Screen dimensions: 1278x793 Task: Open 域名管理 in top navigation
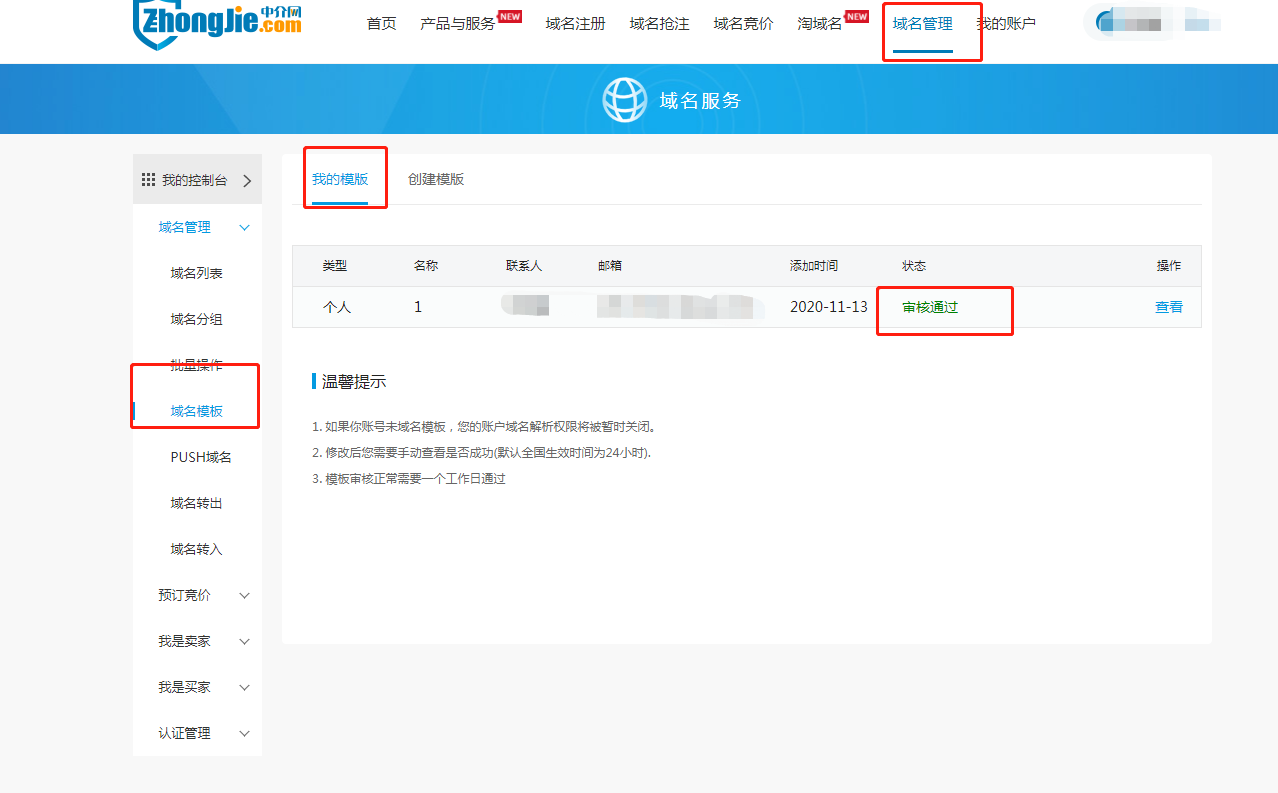click(x=922, y=24)
